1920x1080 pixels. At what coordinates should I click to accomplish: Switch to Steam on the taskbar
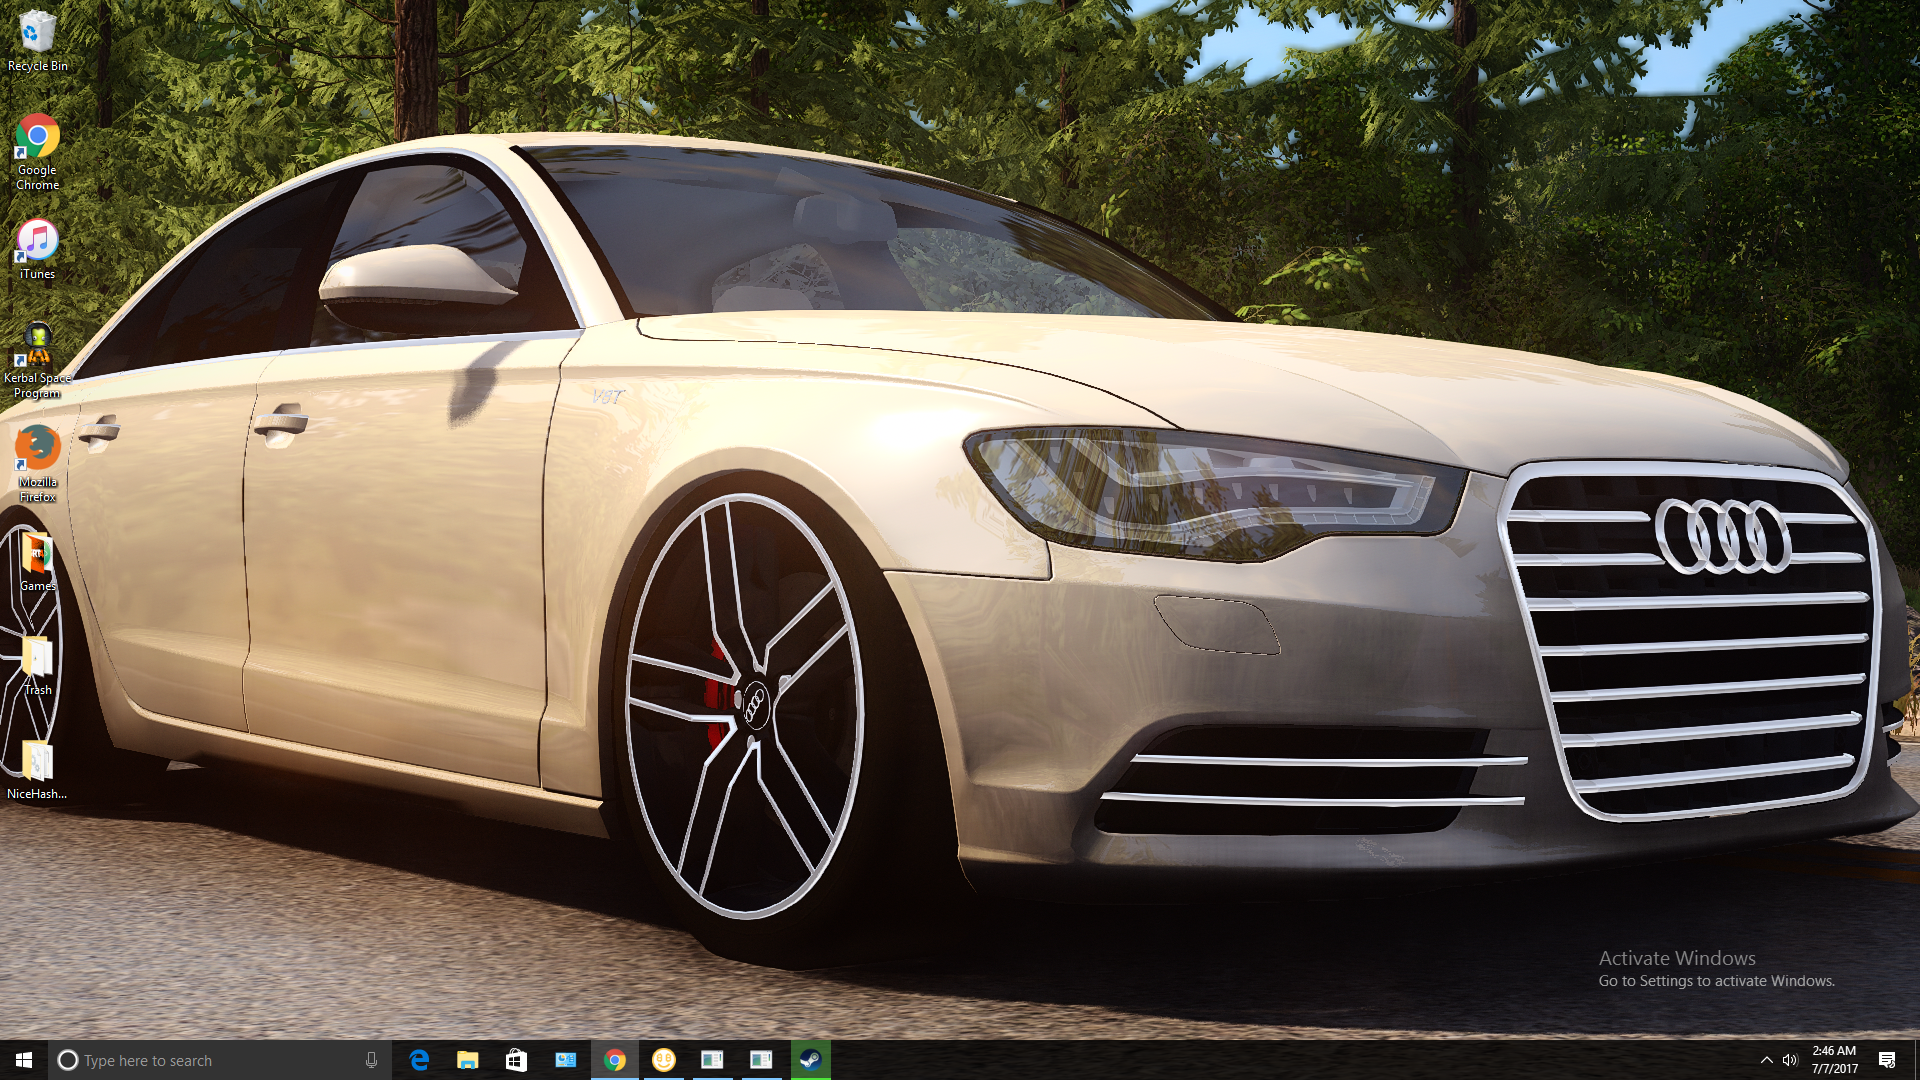[x=811, y=1060]
